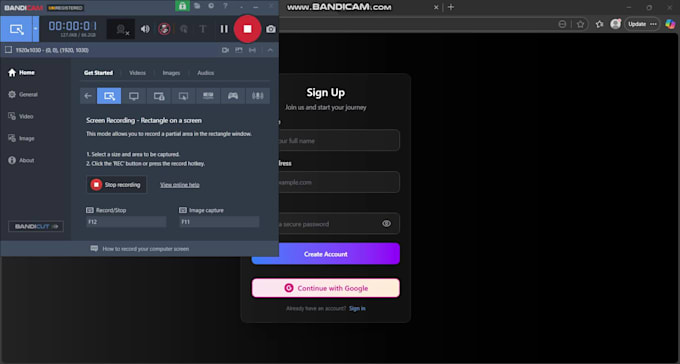680x364 pixels.
Task: Select rectangle on a screen mode icon
Action: [109, 96]
